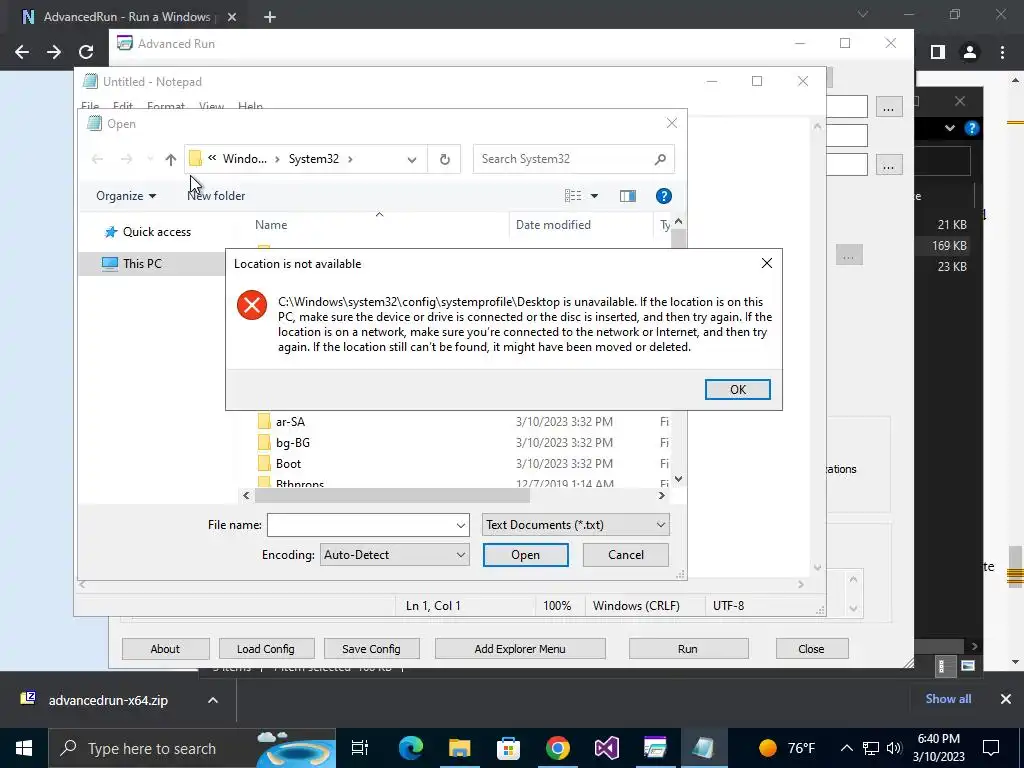1024x768 pixels.
Task: Click Close button in Advanced Run
Action: pos(811,649)
